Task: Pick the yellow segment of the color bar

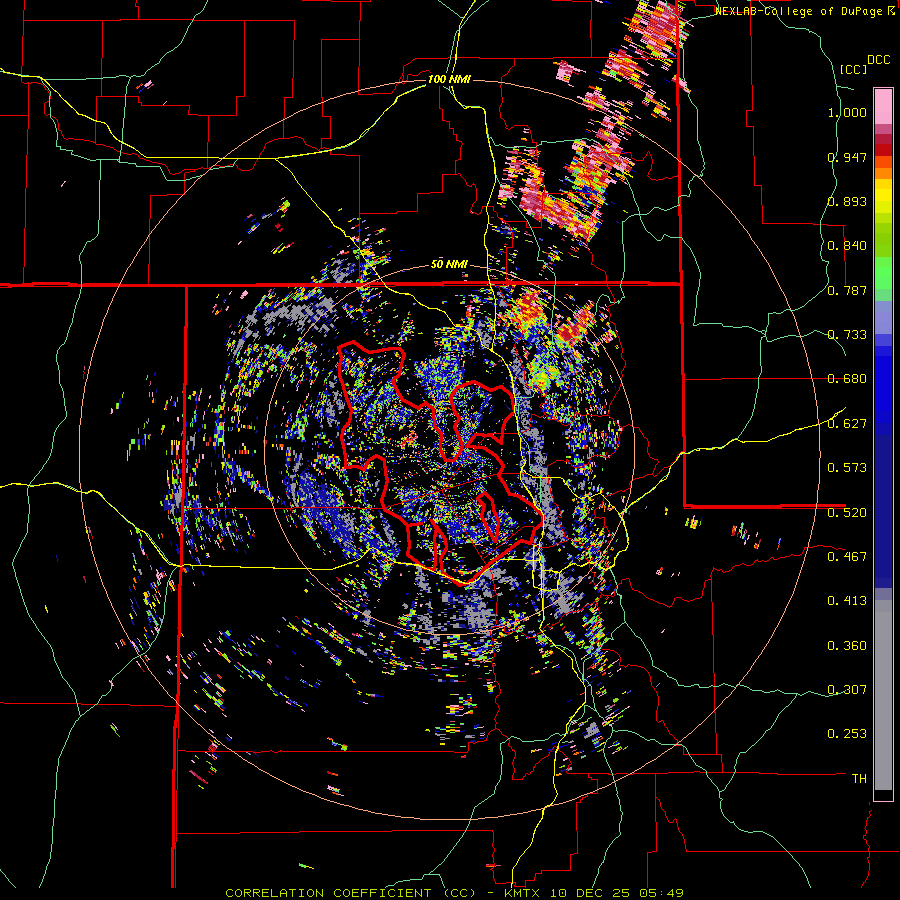Action: (x=883, y=196)
